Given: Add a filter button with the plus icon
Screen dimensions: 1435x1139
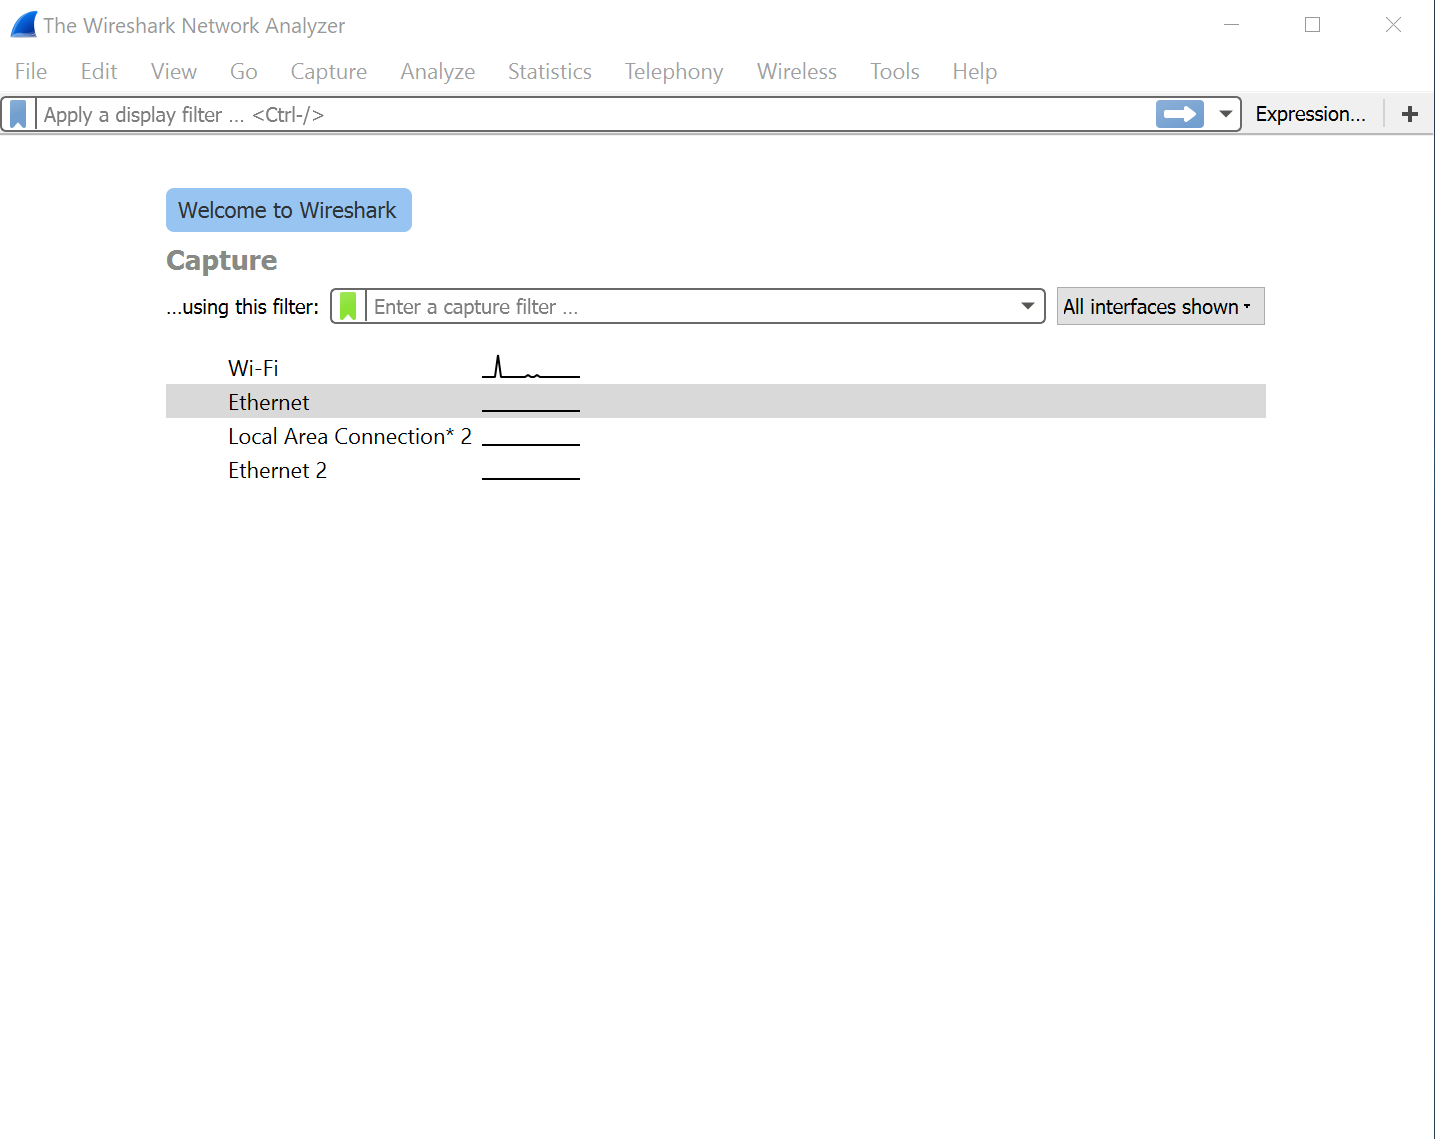Looking at the screenshot, I should pos(1410,114).
